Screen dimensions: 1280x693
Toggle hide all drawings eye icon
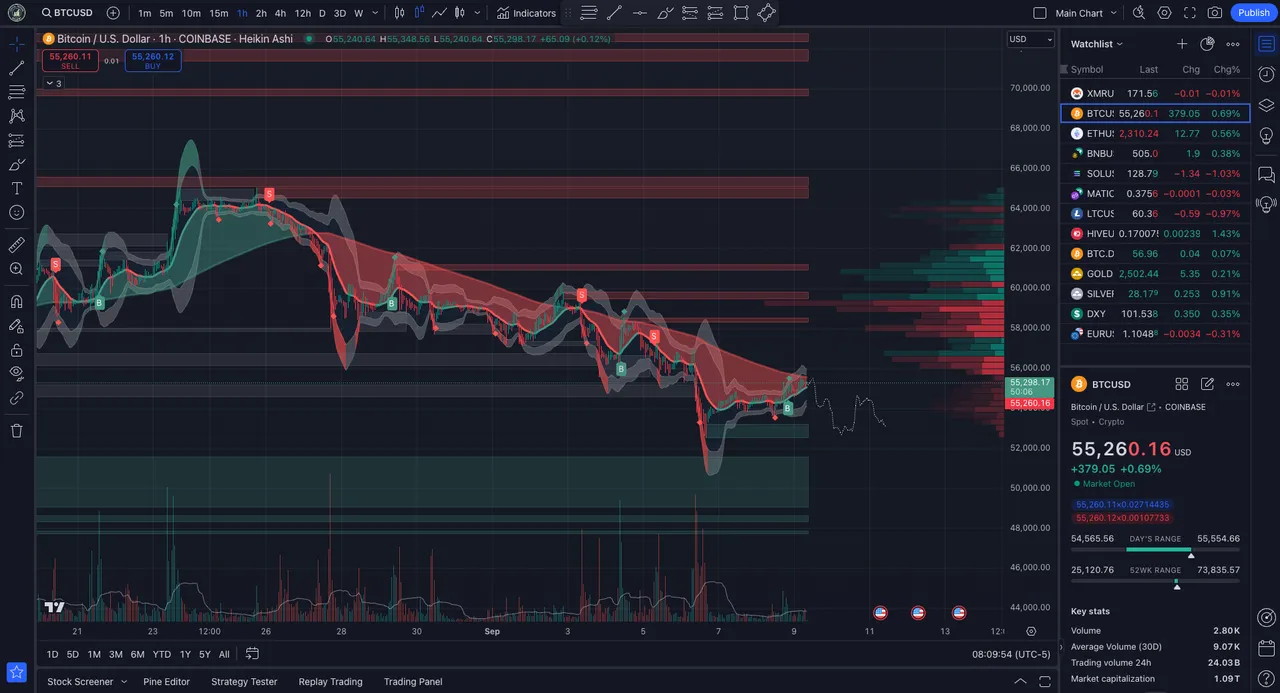click(x=16, y=374)
